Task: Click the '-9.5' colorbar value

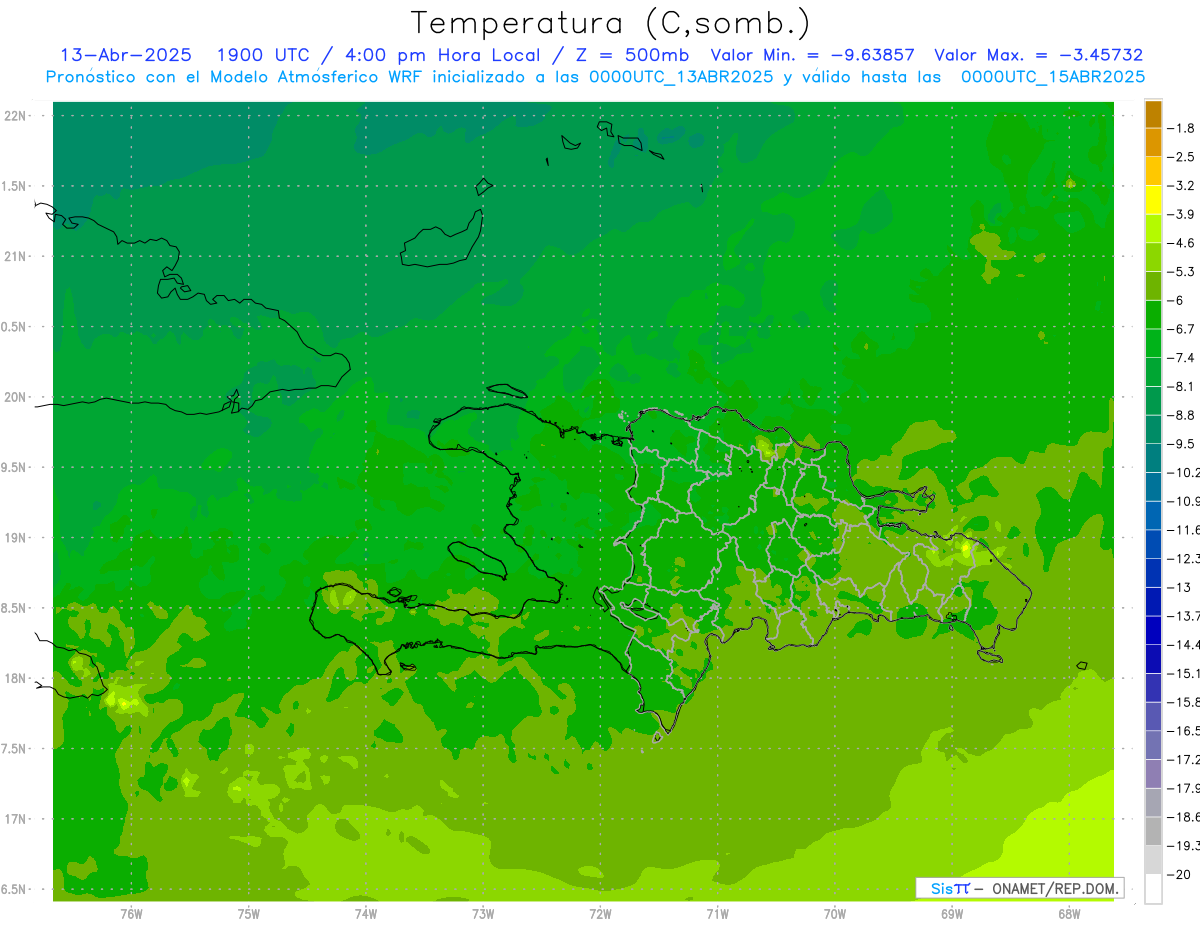Action: pyautogui.click(x=1183, y=444)
